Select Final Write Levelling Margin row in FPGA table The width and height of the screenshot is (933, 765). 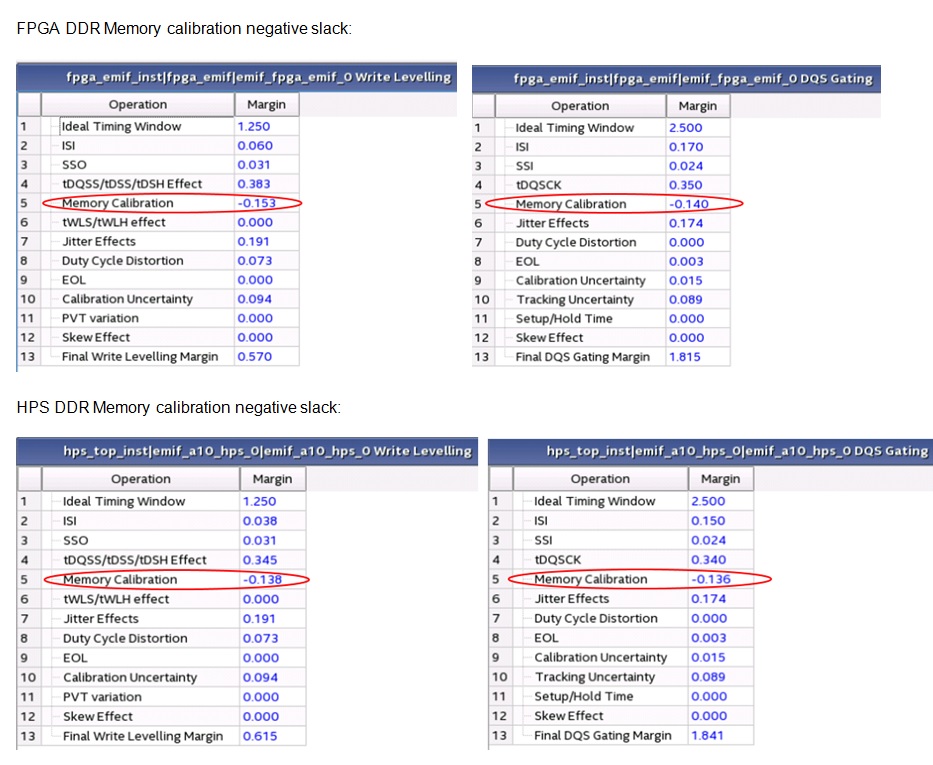click(158, 356)
